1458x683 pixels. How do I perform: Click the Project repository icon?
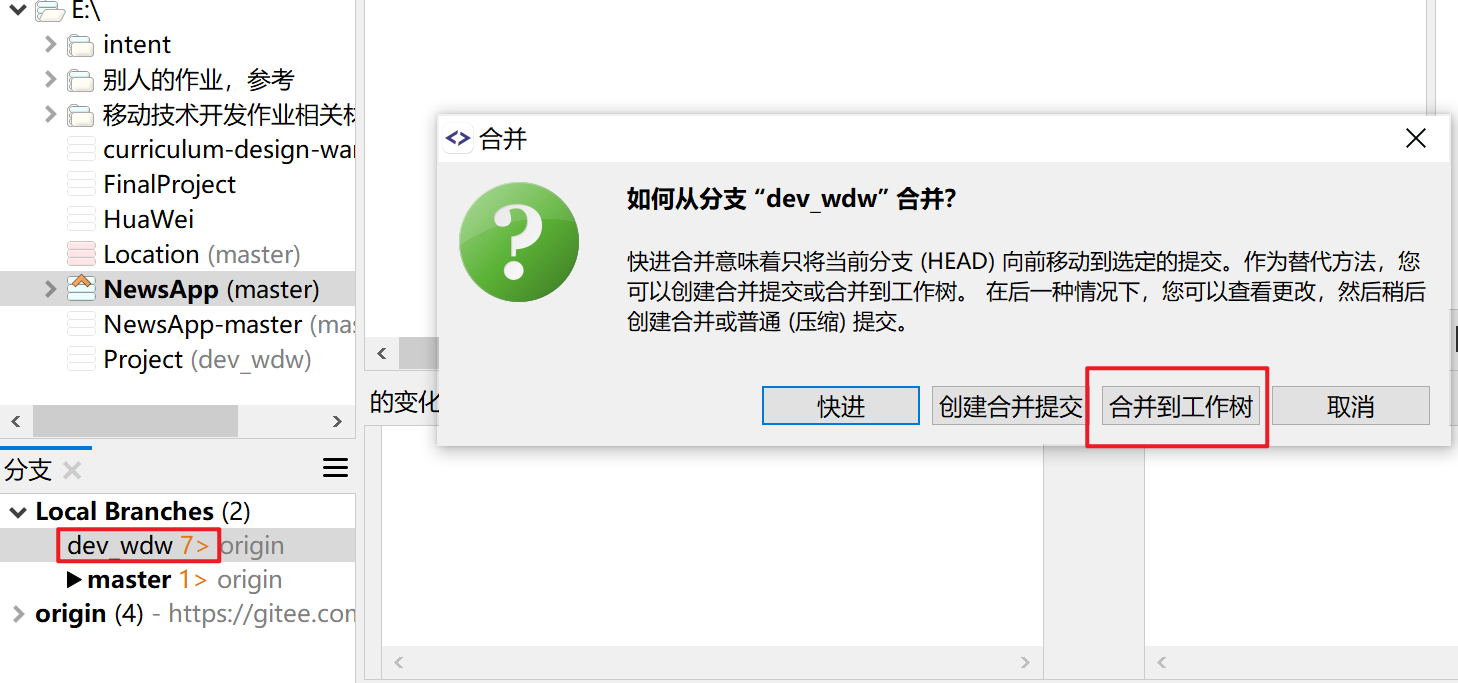click(x=81, y=359)
